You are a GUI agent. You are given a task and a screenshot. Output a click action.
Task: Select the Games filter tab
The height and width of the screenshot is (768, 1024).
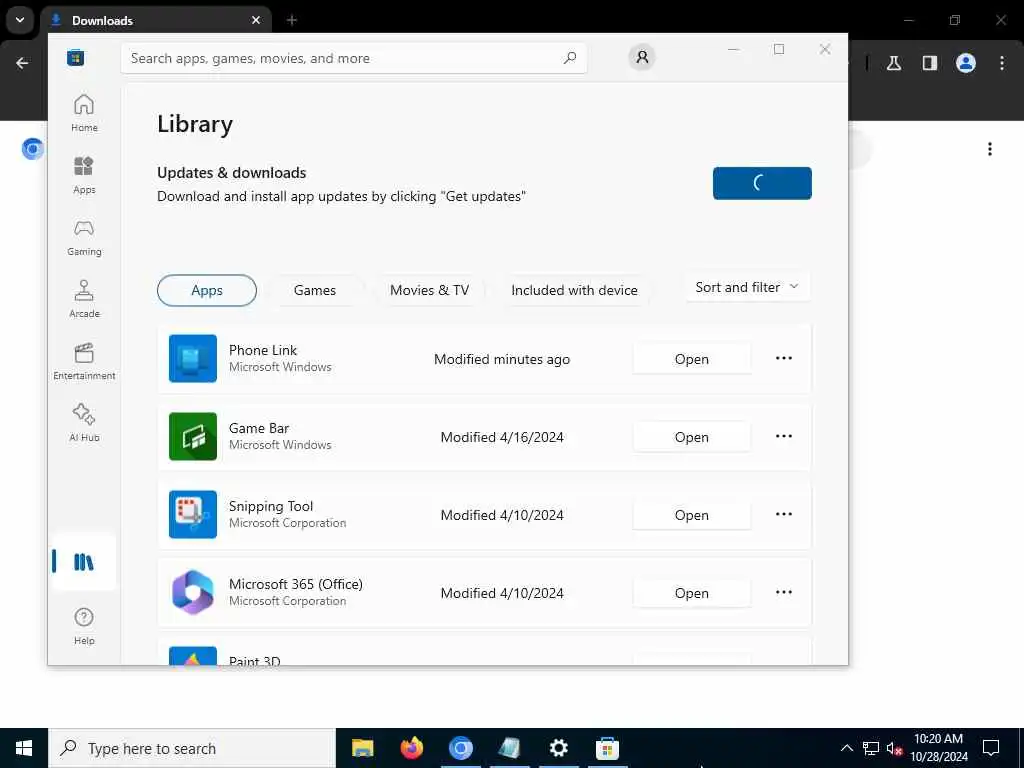tap(315, 290)
